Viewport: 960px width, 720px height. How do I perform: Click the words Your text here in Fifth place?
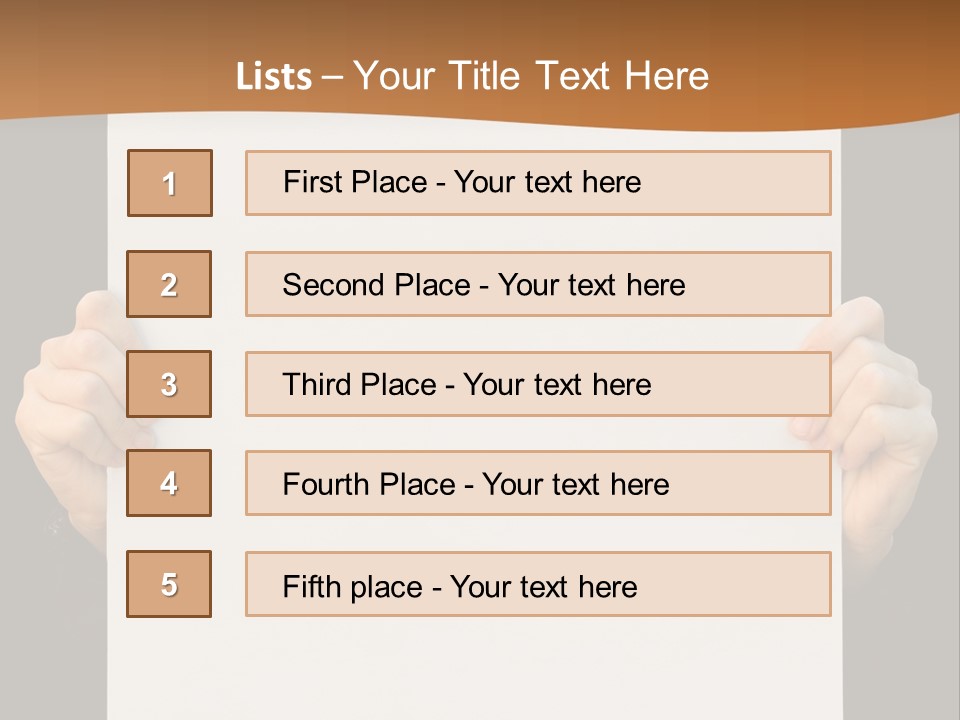coord(543,586)
